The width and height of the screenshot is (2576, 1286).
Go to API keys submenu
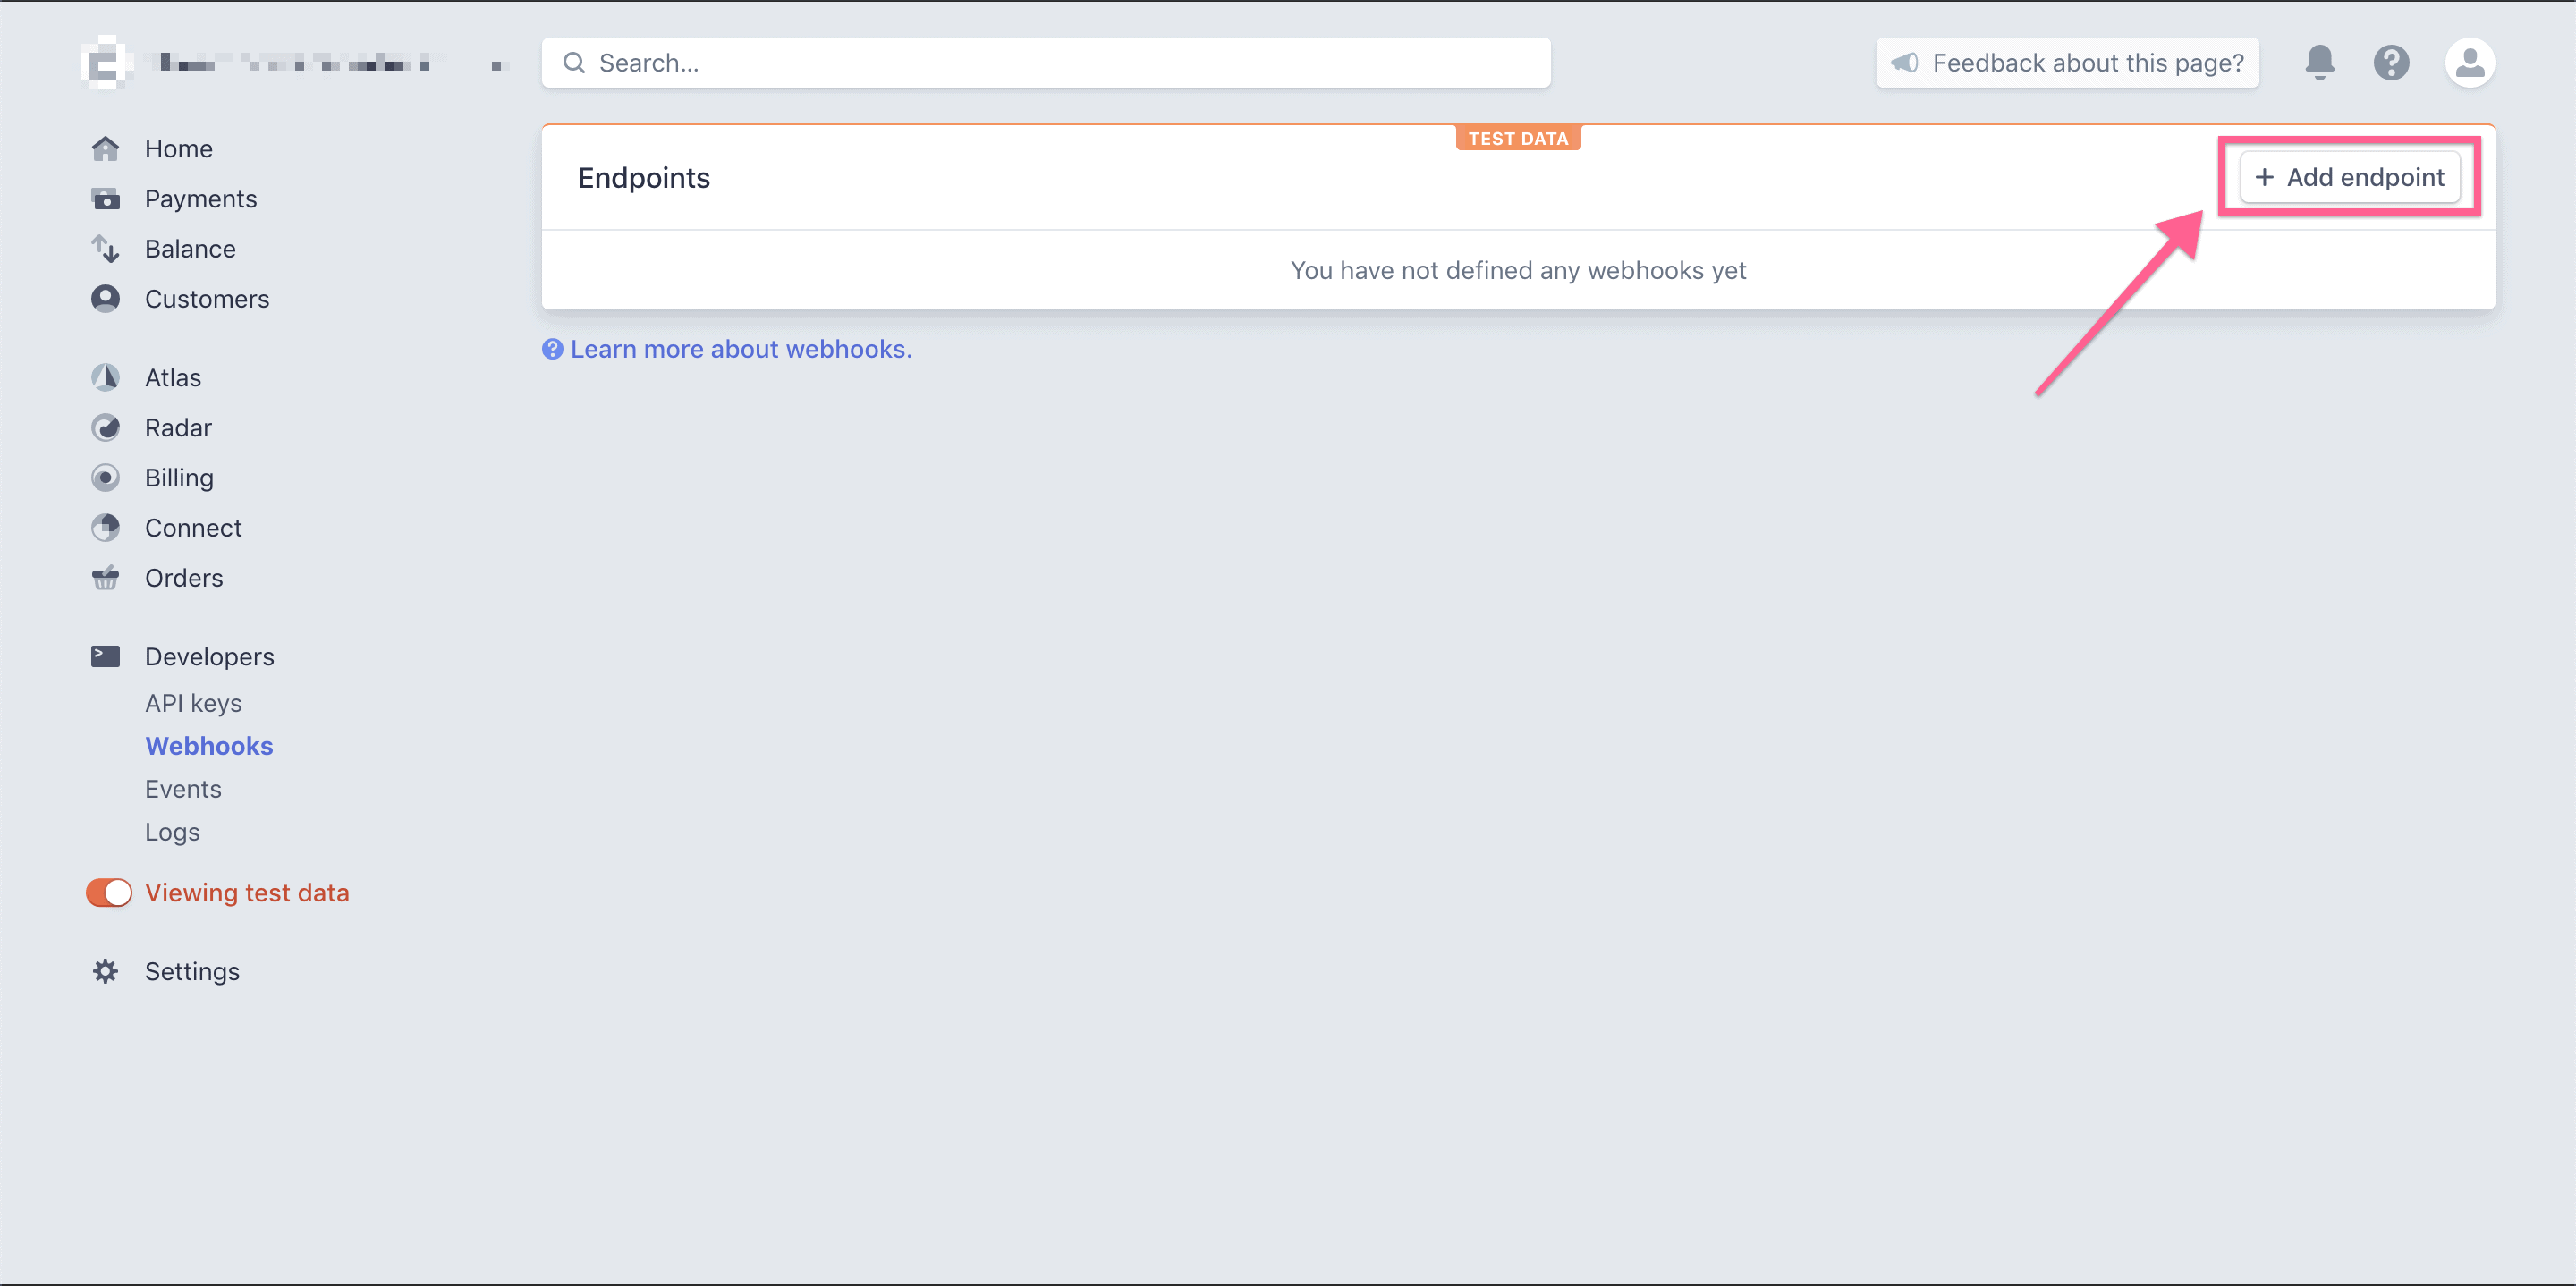[x=193, y=703]
